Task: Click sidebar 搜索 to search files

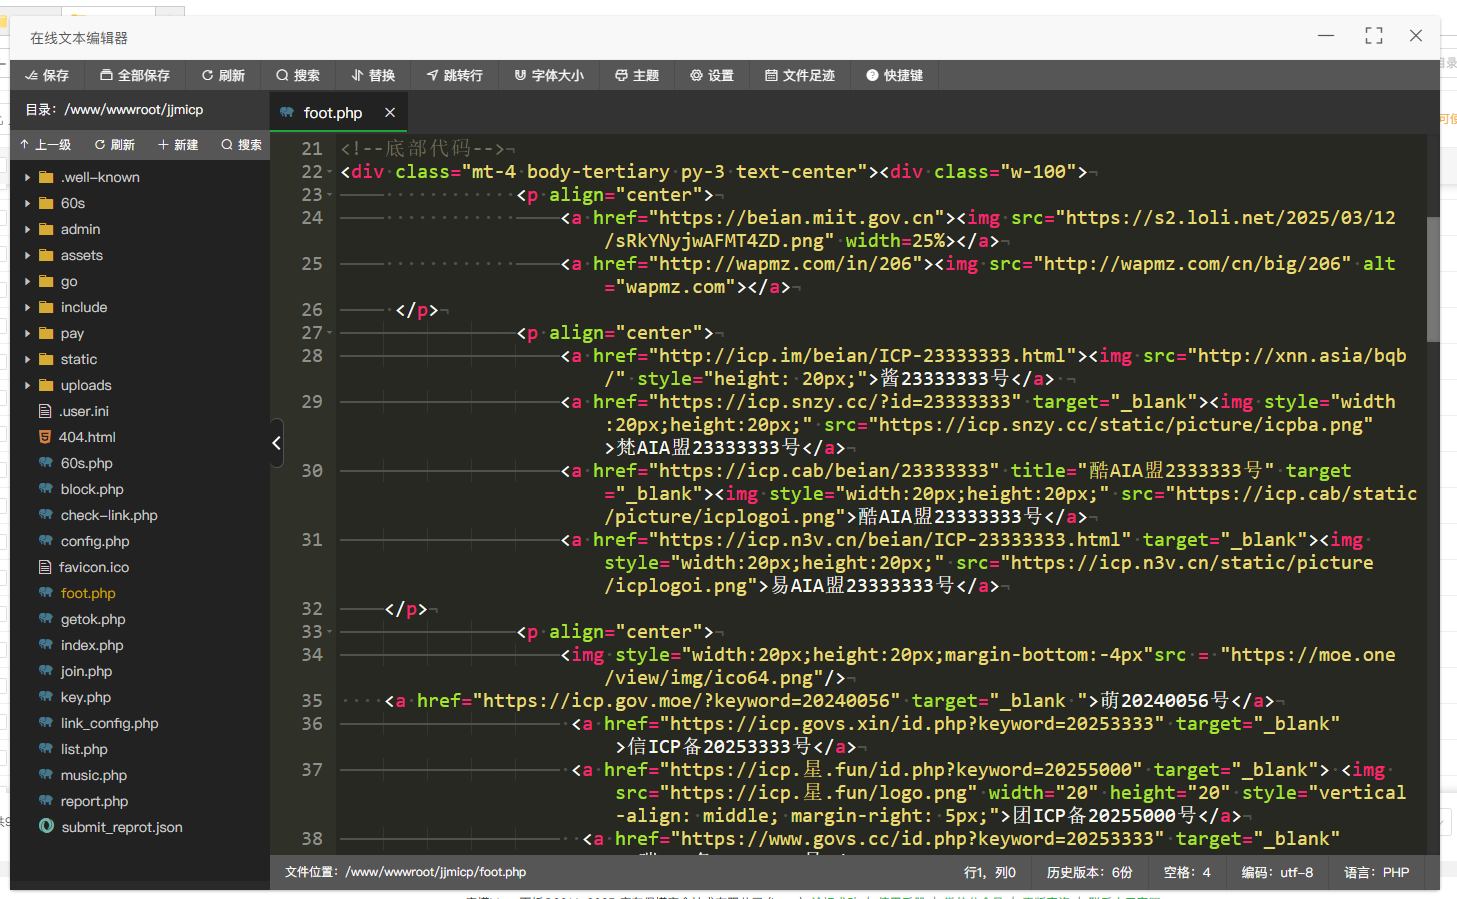Action: [242, 145]
